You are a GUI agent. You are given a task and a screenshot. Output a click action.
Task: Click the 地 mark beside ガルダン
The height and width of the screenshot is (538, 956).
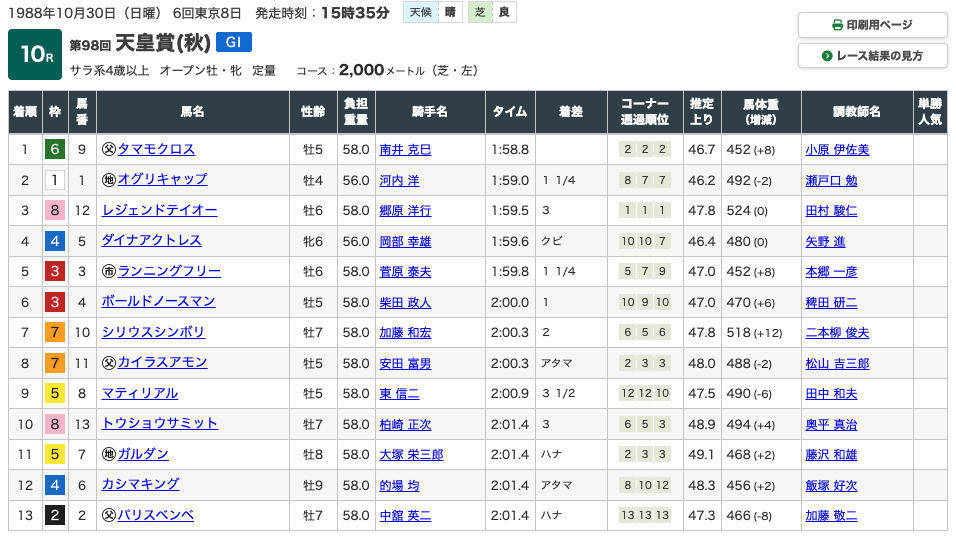pos(109,454)
